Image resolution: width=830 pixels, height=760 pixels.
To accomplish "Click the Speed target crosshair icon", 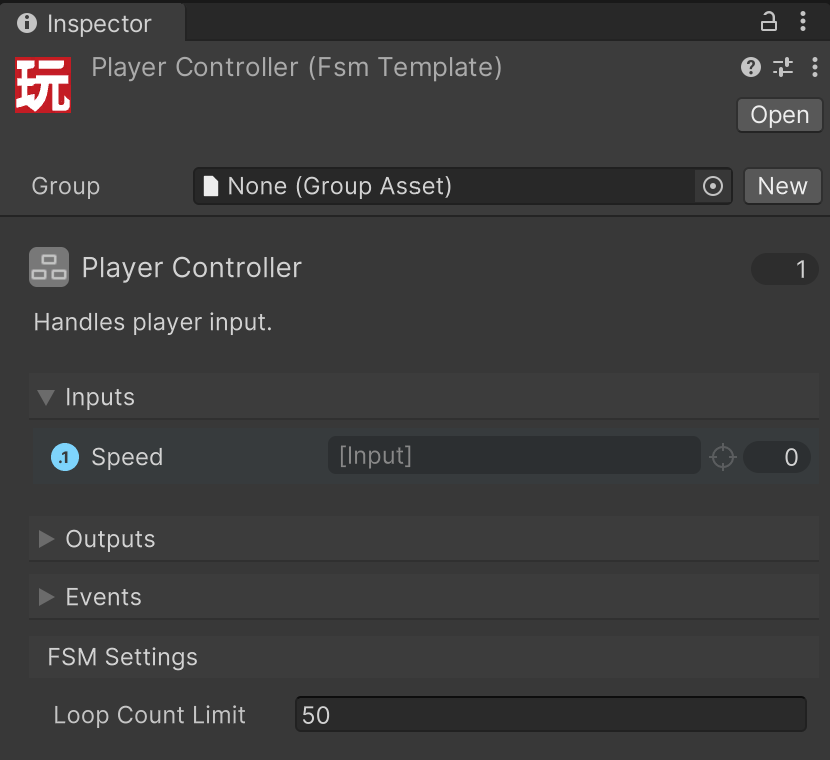I will 723,457.
